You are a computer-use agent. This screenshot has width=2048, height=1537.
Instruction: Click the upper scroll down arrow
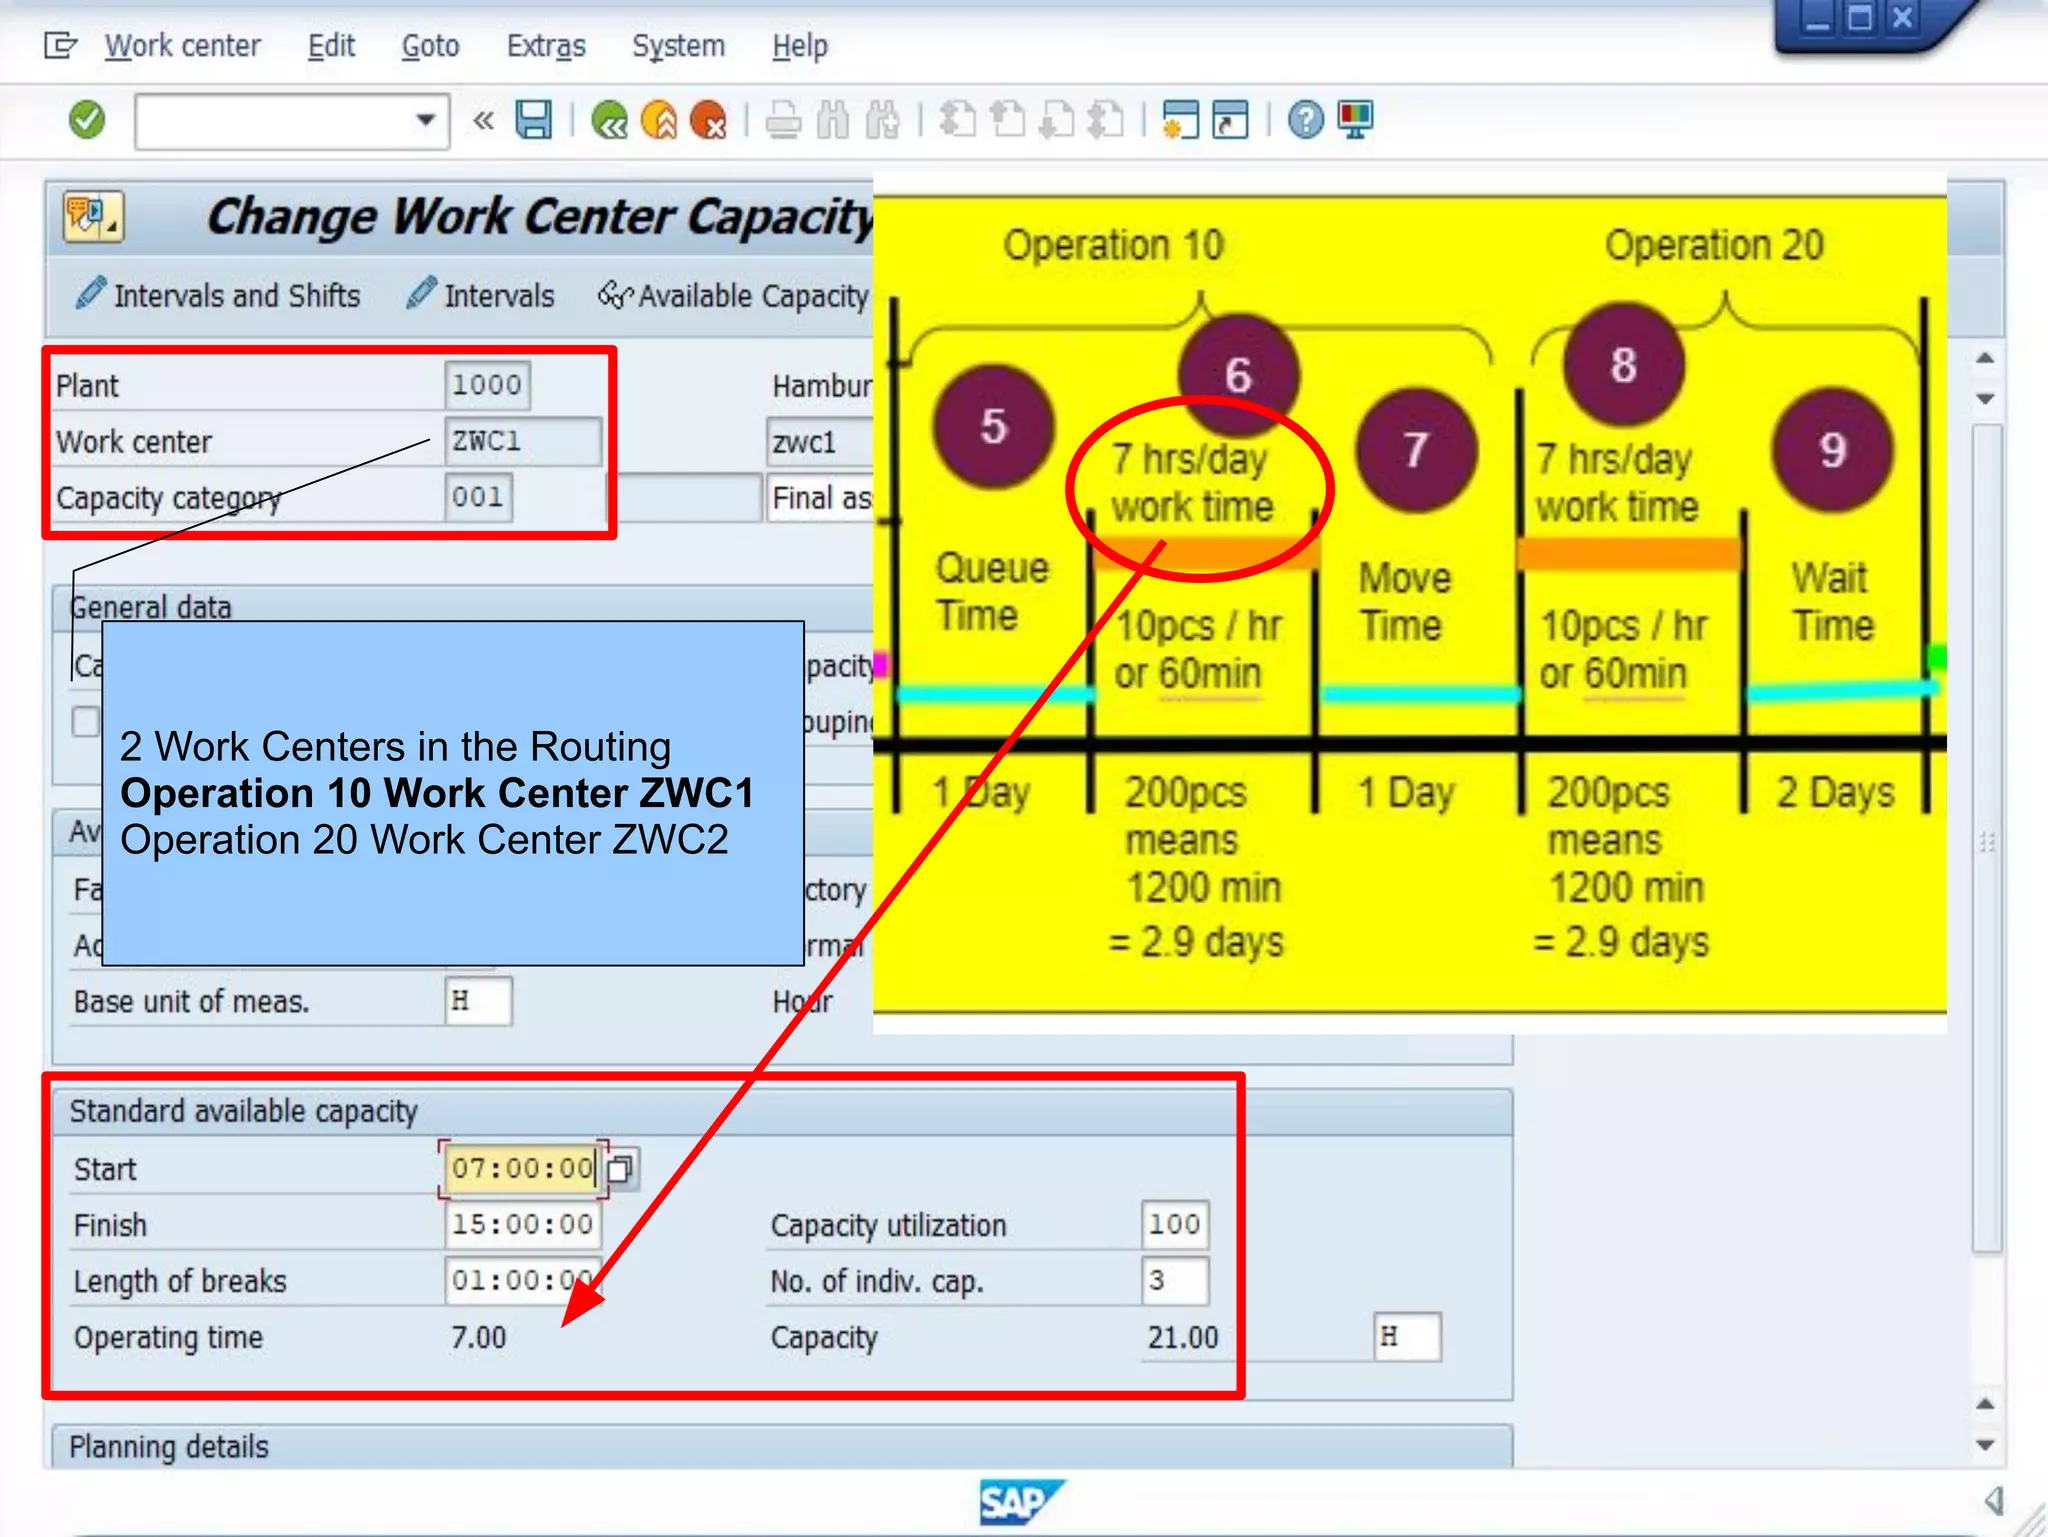click(1986, 399)
